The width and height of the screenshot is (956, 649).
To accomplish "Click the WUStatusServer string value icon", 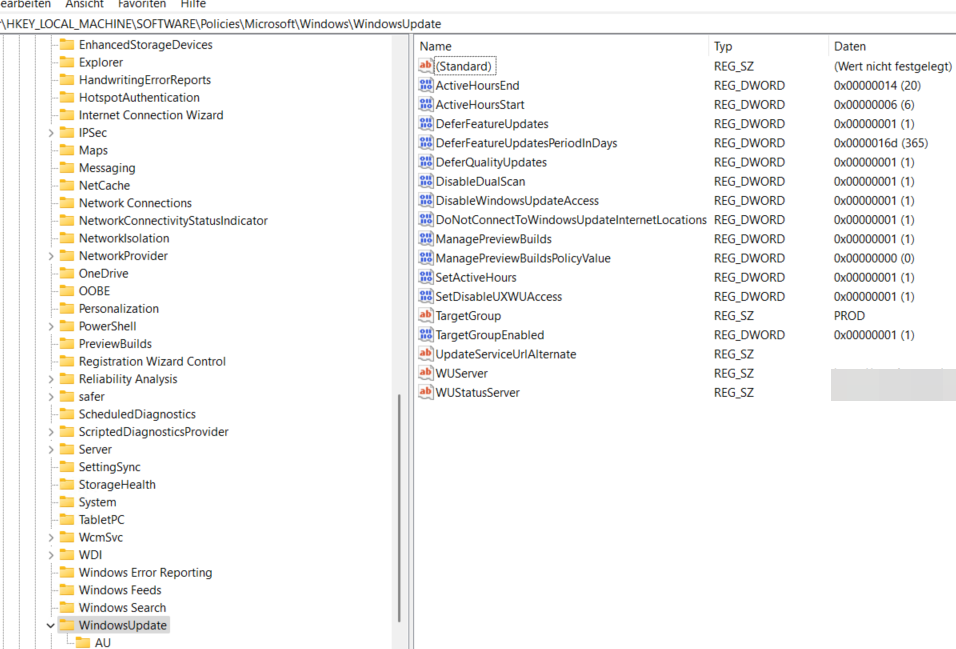I will [x=425, y=392].
